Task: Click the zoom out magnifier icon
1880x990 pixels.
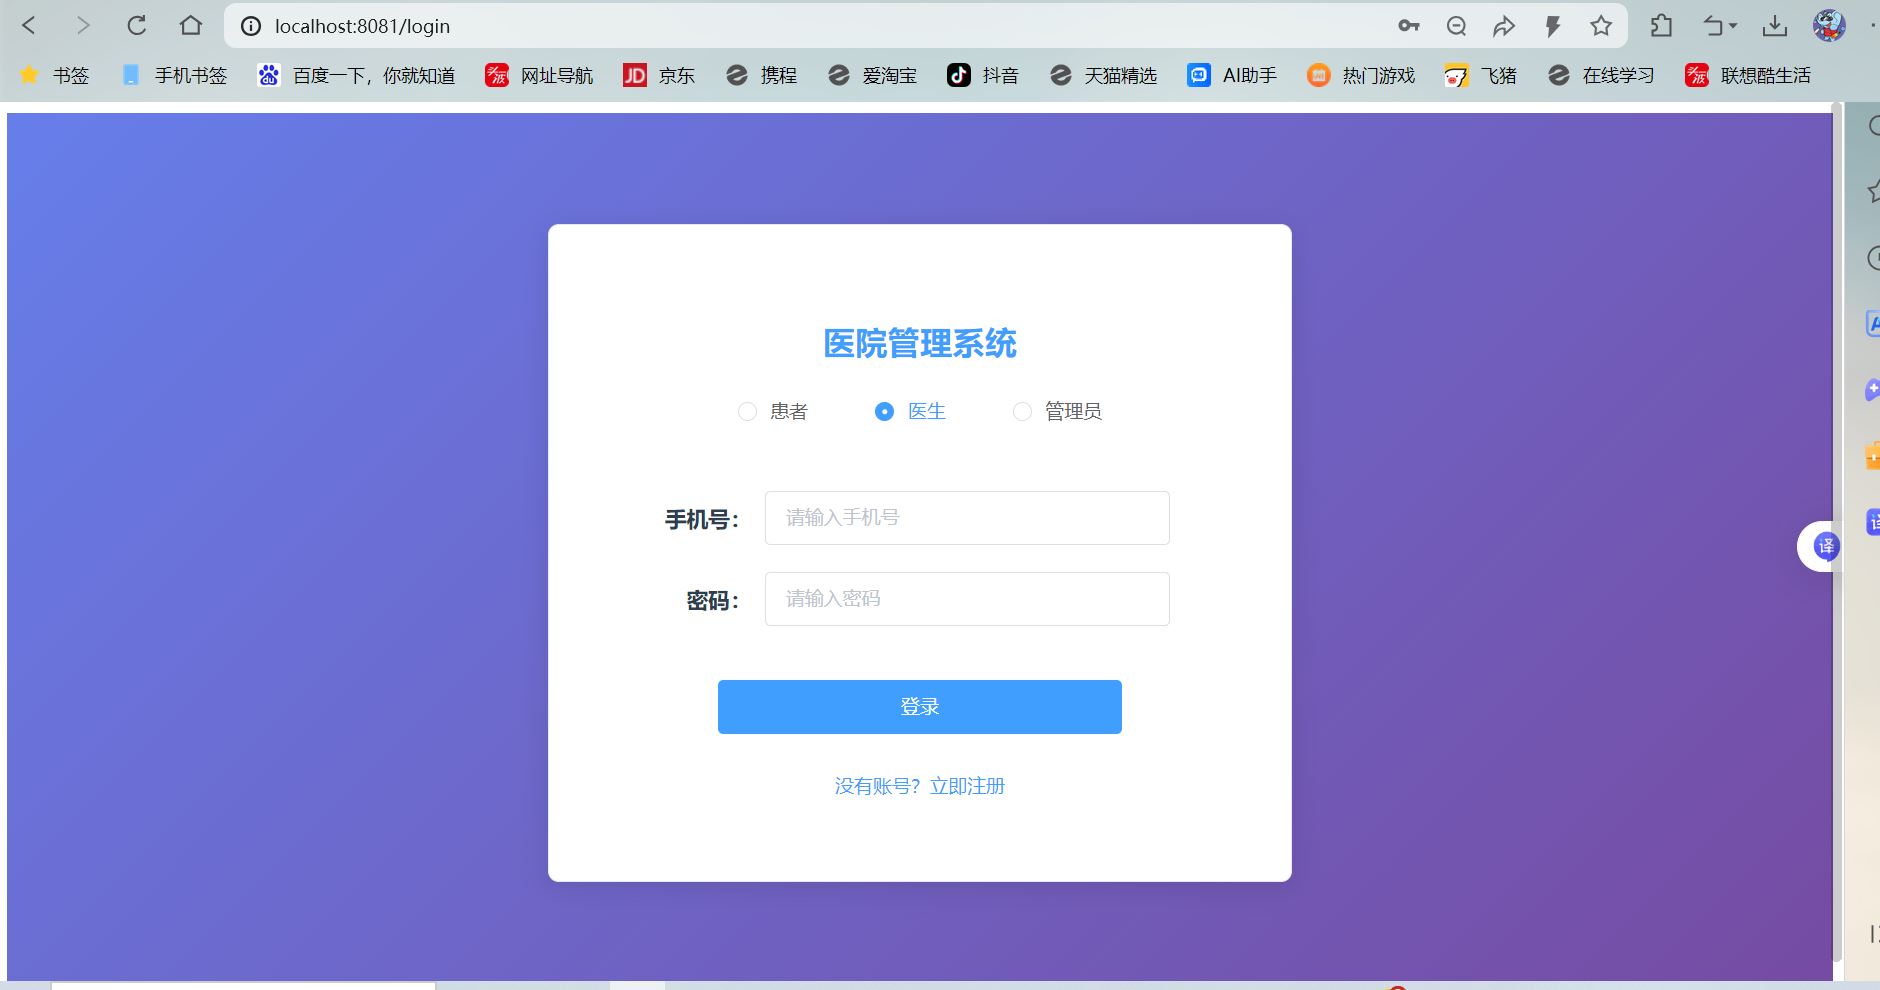Action: pos(1457,26)
